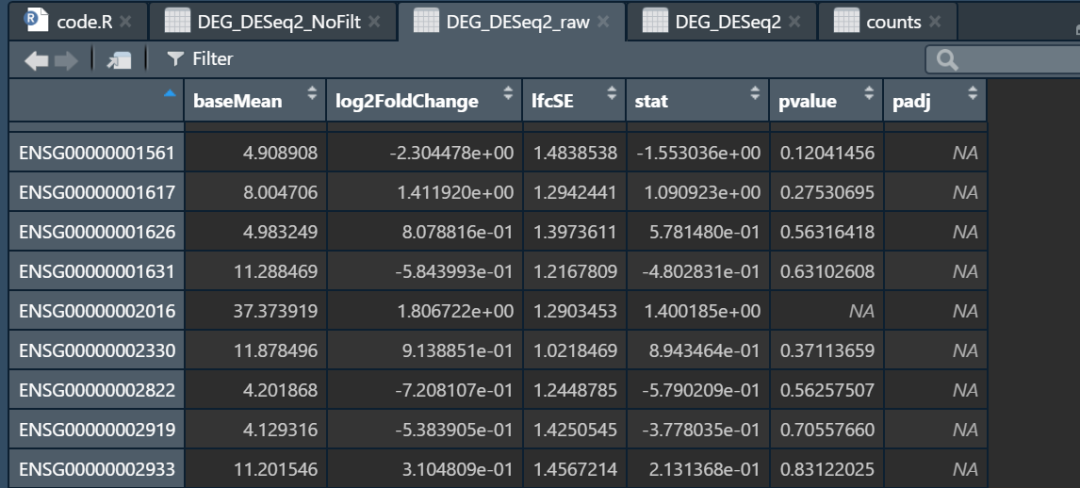Click log2FoldChange value -2.304478e+00
The image size is (1080, 488).
451,153
